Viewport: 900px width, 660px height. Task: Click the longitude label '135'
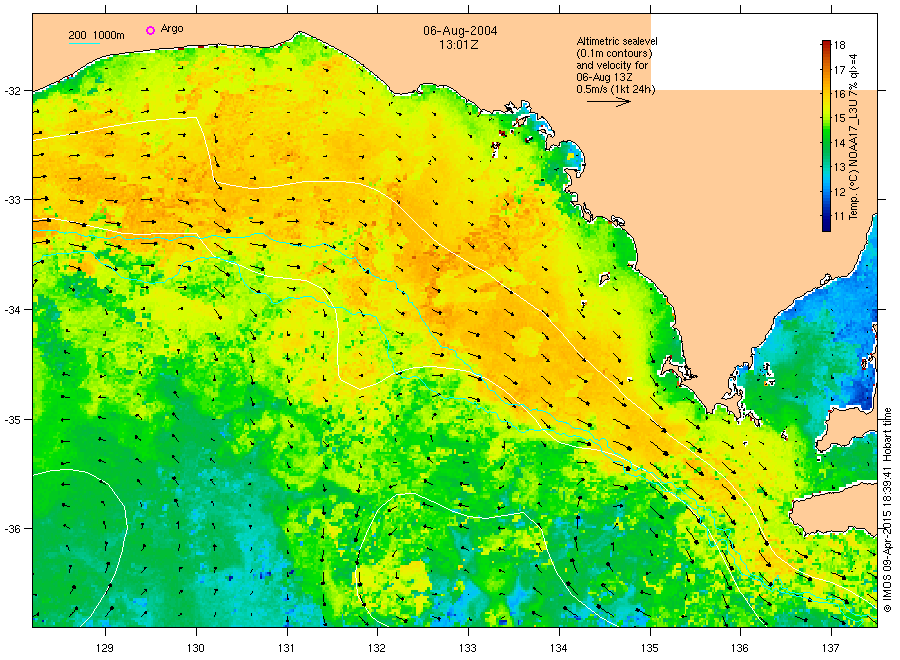click(x=650, y=648)
